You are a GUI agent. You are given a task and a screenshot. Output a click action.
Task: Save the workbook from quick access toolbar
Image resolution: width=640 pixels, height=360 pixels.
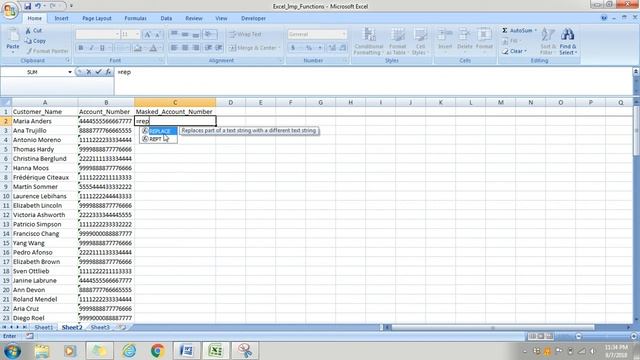pyautogui.click(x=27, y=6)
